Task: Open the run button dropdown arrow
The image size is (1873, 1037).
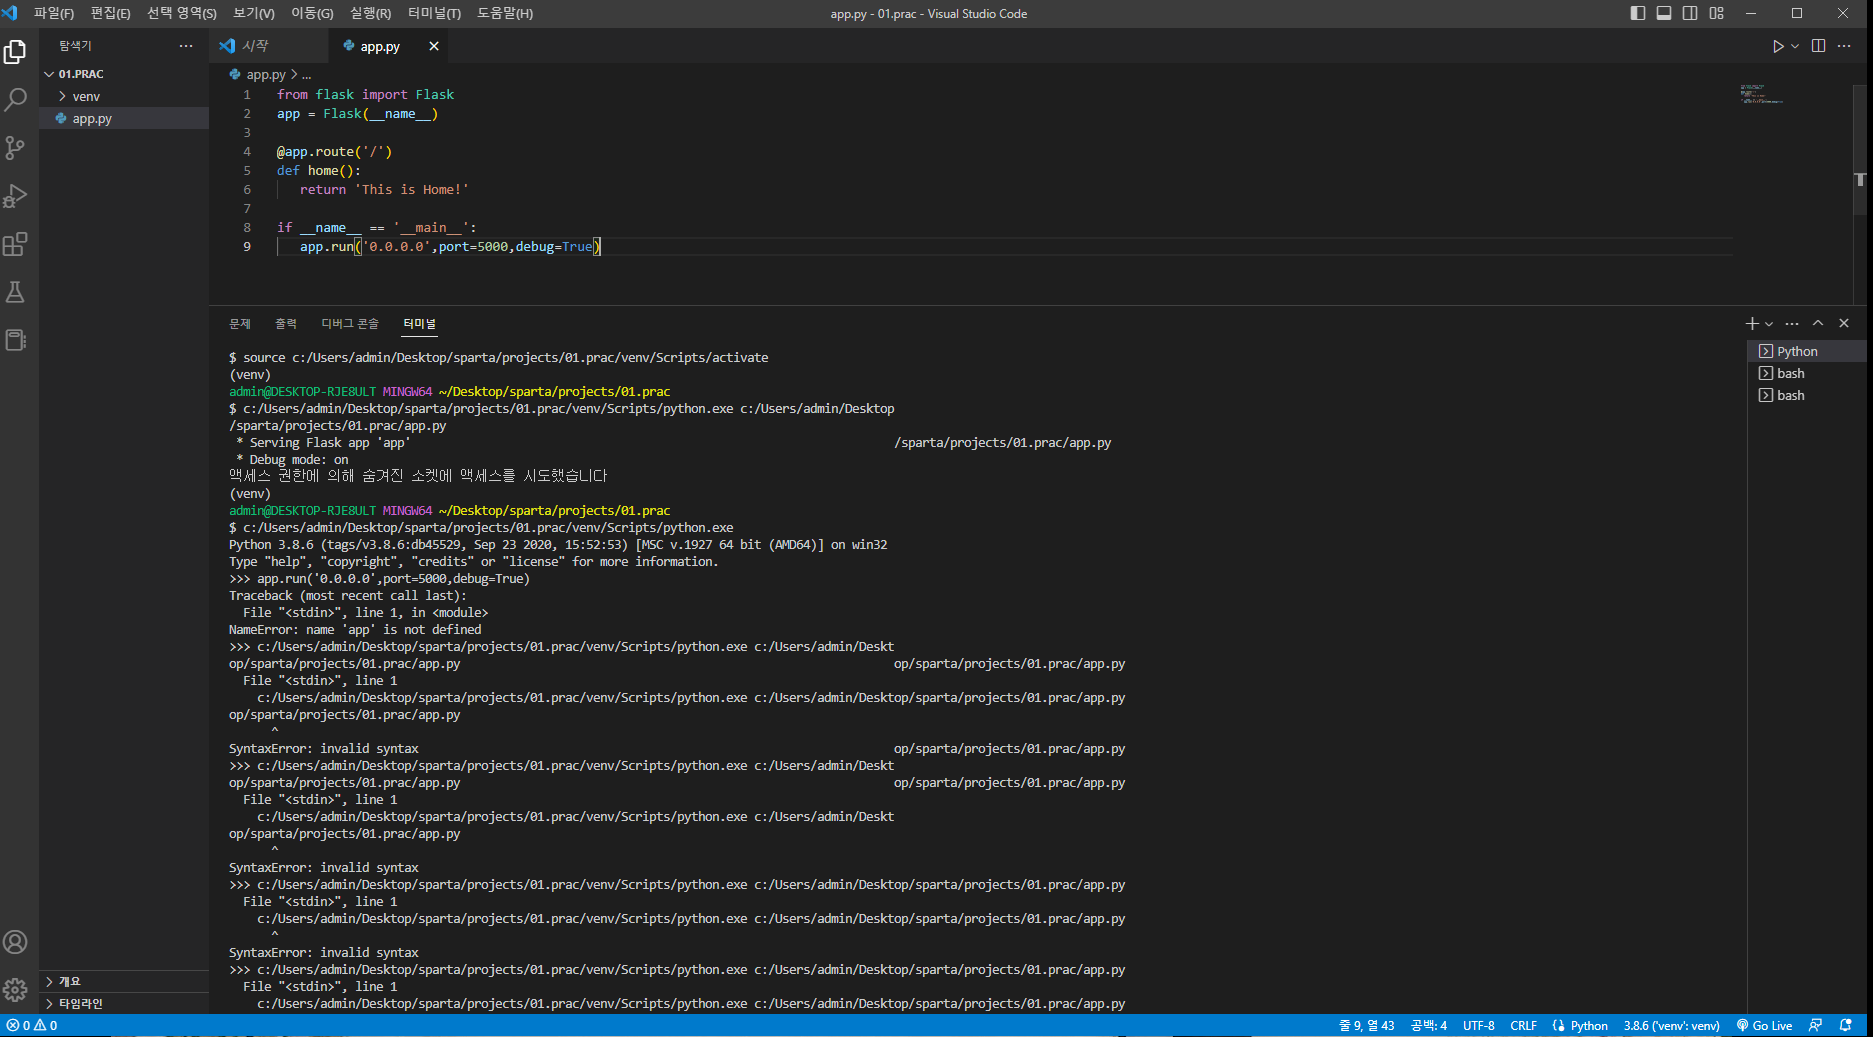Action: tap(1795, 46)
